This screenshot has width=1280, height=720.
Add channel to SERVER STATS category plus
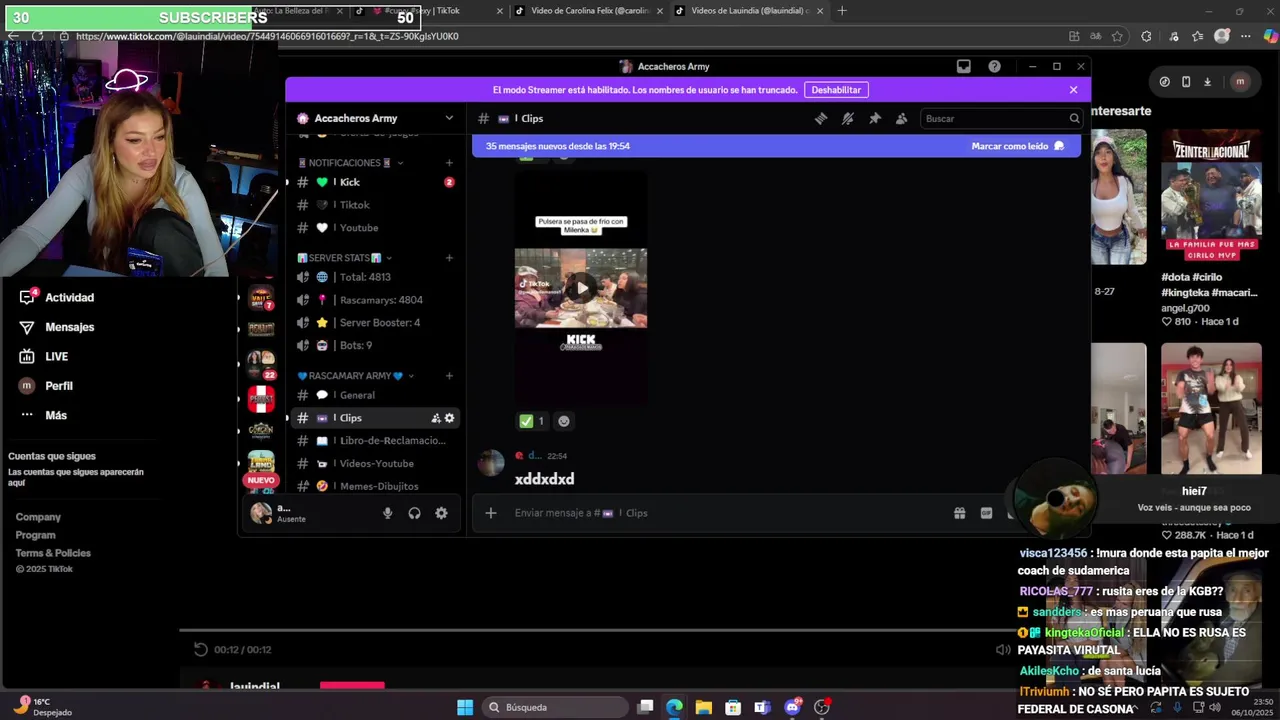[x=449, y=258]
